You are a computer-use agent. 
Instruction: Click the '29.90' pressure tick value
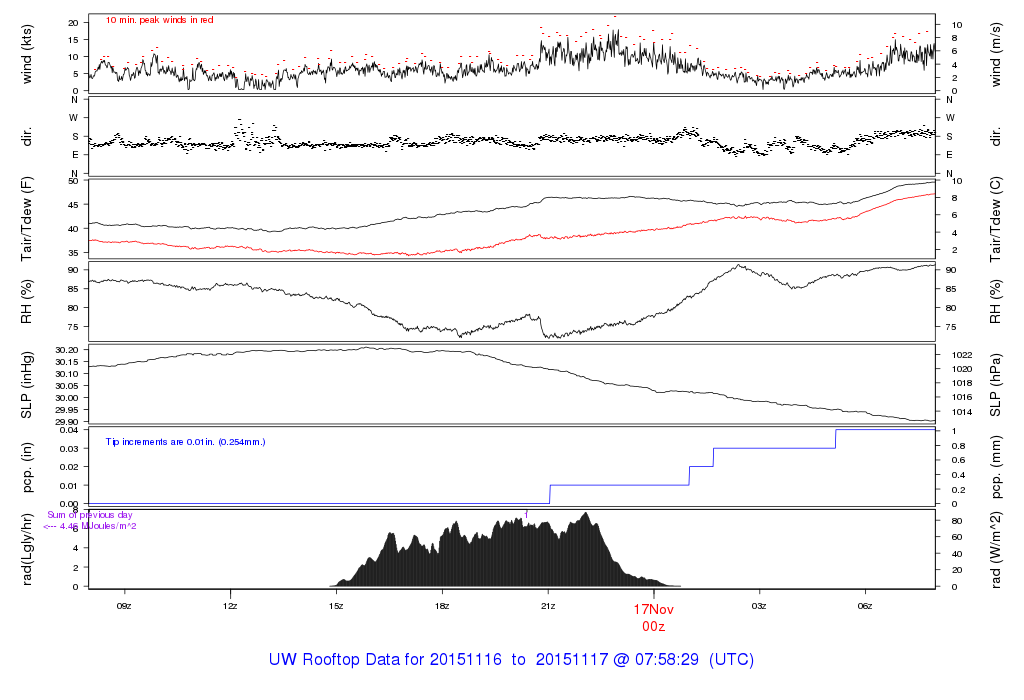point(67,422)
